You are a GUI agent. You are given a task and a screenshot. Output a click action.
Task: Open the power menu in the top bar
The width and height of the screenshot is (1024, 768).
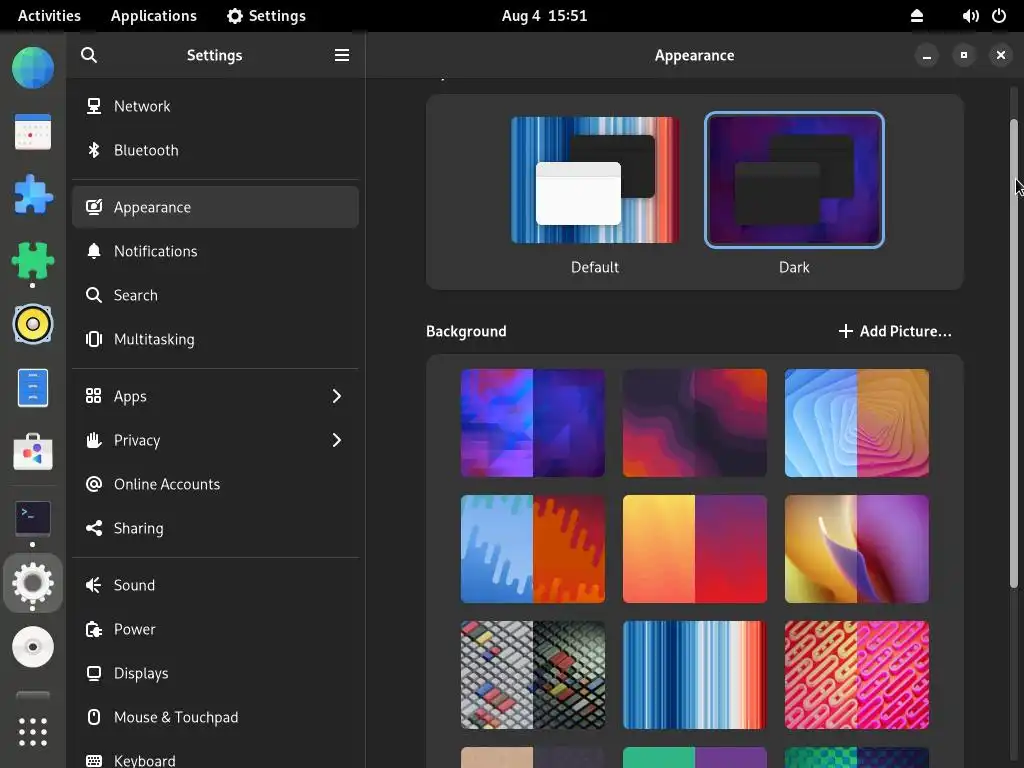(999, 16)
